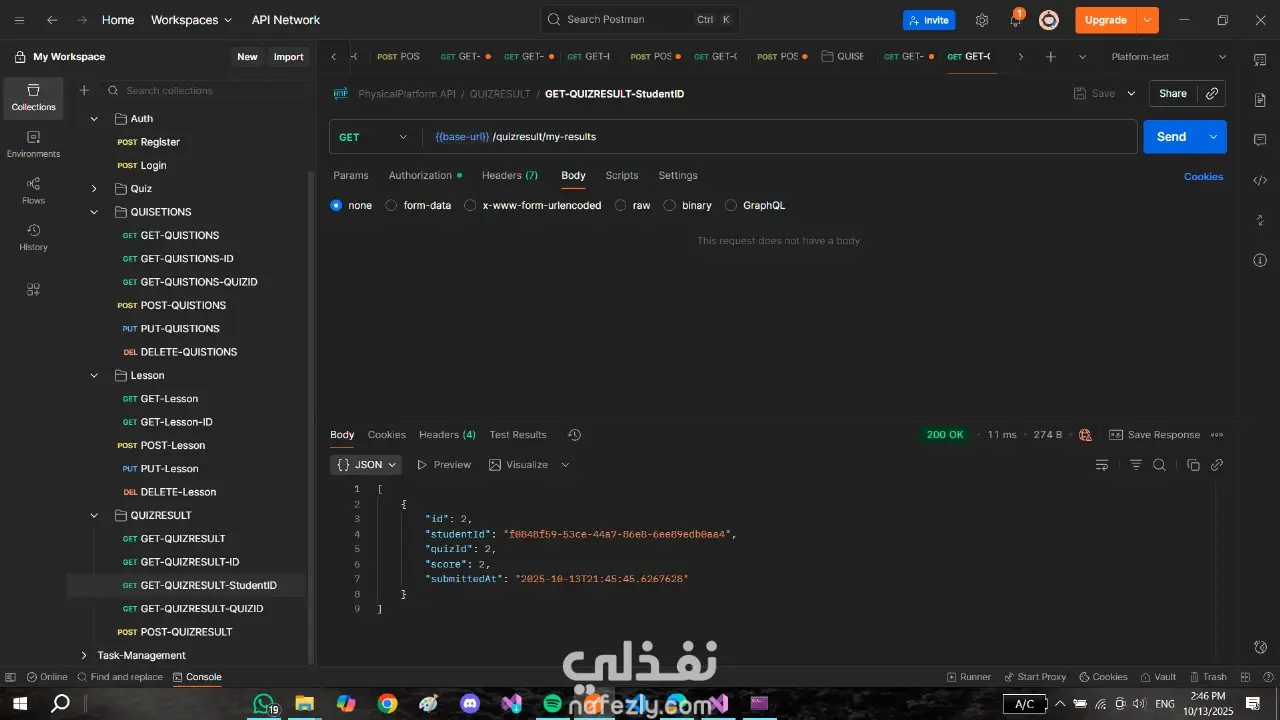Open the comments pane icon
1280x720 pixels.
click(x=1260, y=140)
